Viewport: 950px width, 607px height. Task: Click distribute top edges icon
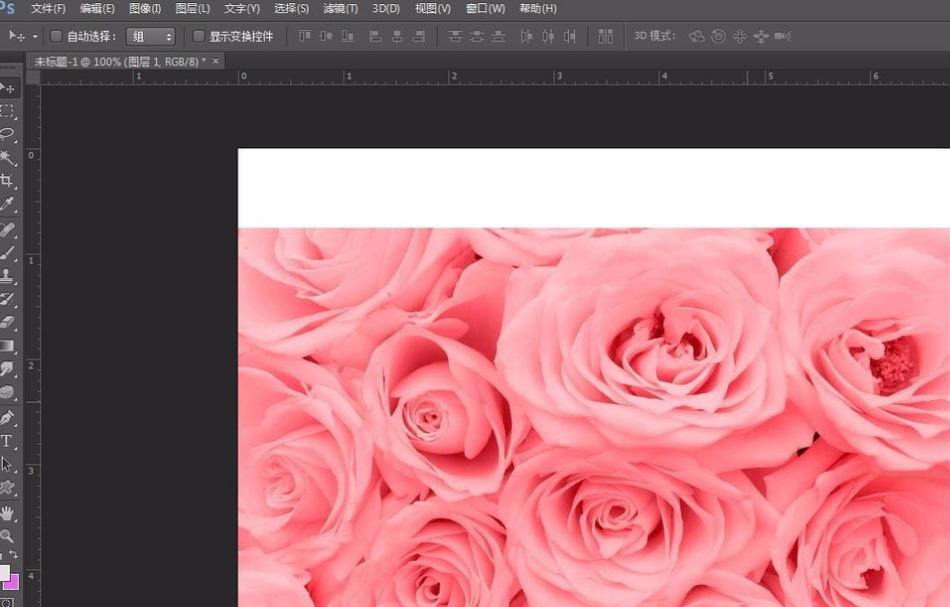(x=454, y=36)
